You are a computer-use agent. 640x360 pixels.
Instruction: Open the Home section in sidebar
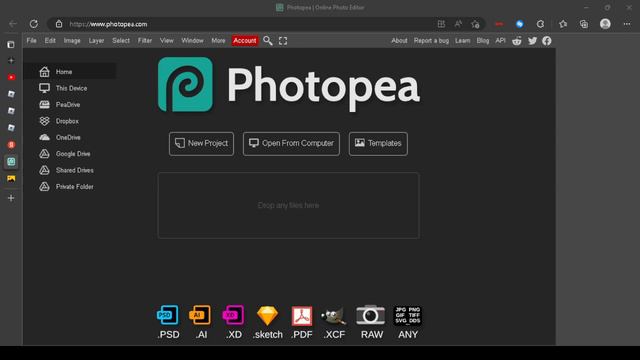point(69,71)
